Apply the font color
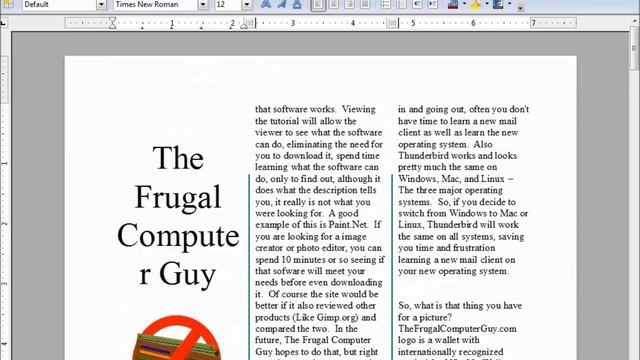This screenshot has width=640, height=360. coord(453,4)
